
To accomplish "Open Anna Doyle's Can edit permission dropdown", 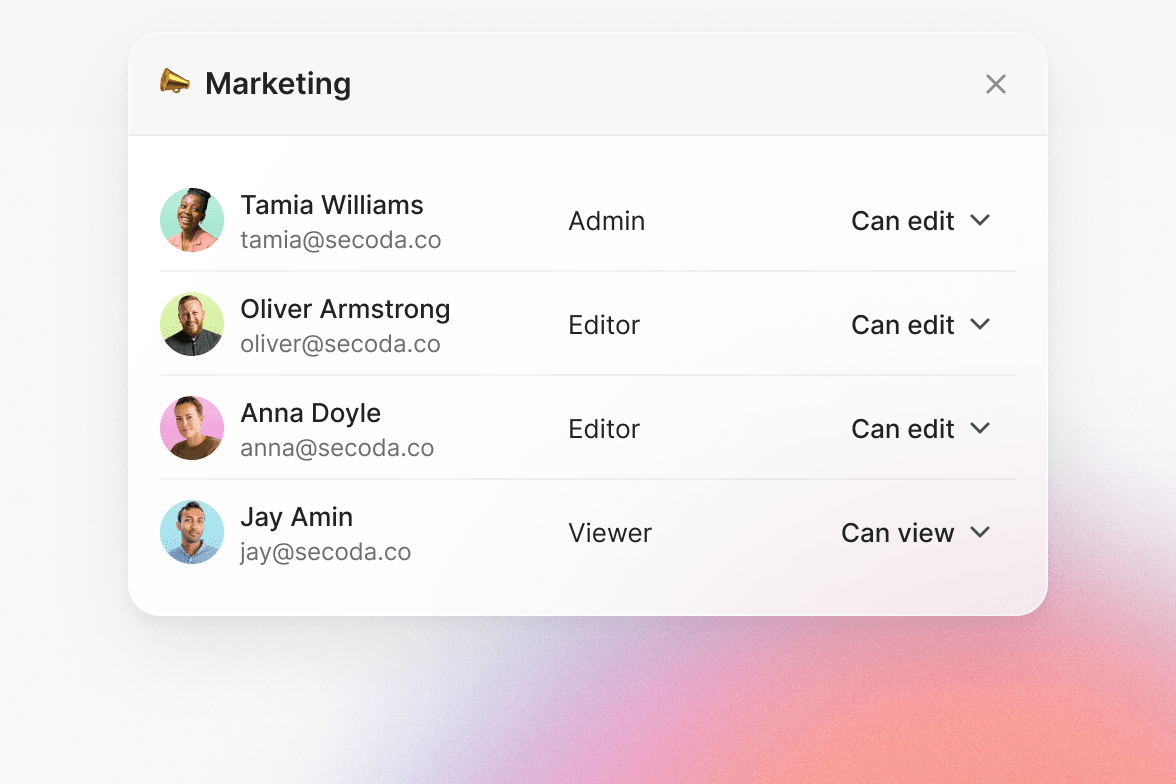I will 920,429.
